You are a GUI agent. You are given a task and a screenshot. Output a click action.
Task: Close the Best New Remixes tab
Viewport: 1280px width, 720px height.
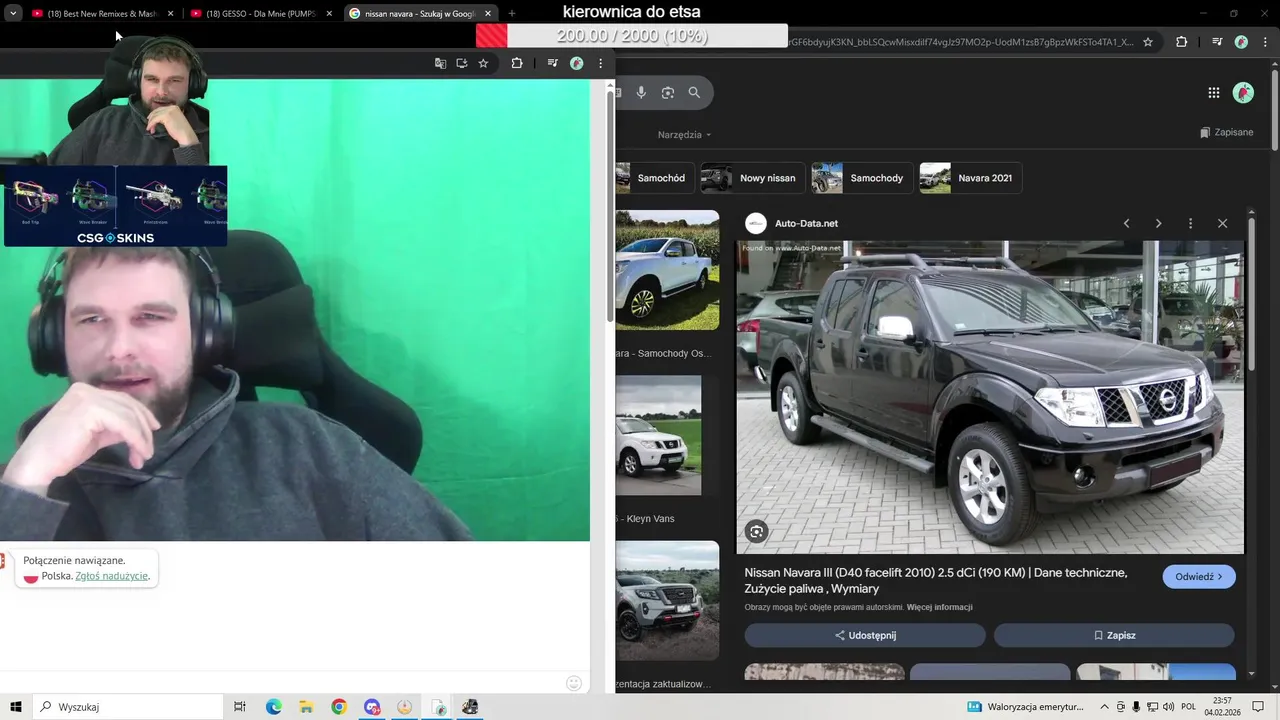click(170, 14)
